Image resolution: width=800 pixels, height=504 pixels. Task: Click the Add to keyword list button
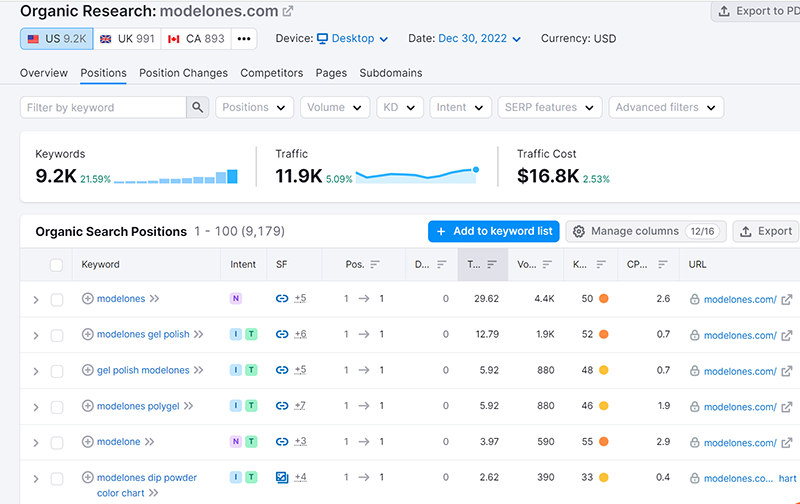493,231
